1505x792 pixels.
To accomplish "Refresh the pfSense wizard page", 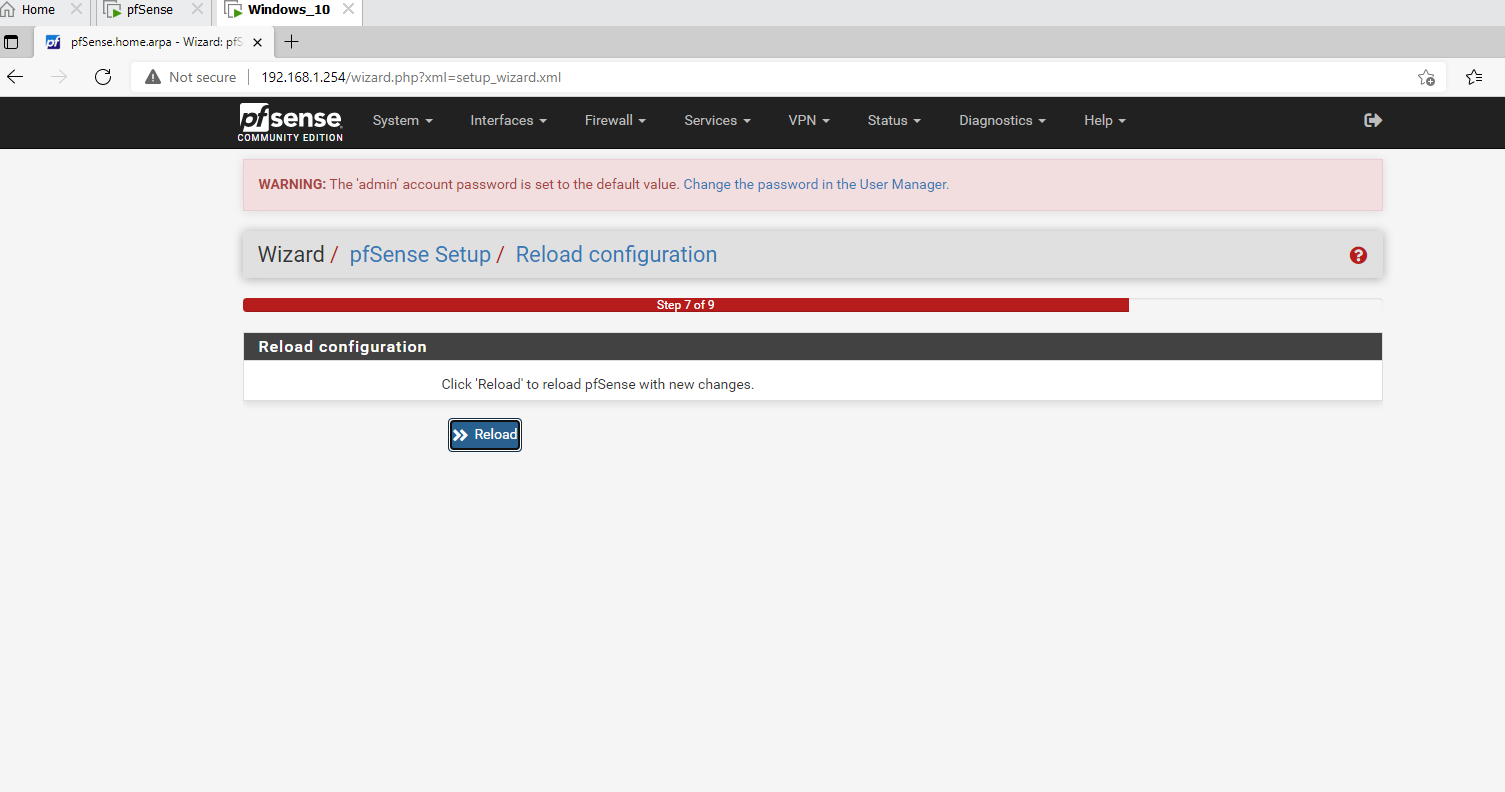I will click(x=102, y=77).
